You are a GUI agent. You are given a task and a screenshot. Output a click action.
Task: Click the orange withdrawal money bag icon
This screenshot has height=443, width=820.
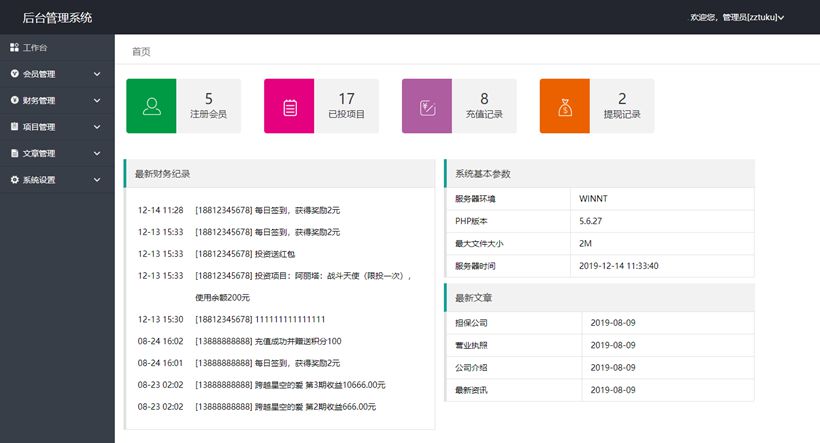[565, 106]
